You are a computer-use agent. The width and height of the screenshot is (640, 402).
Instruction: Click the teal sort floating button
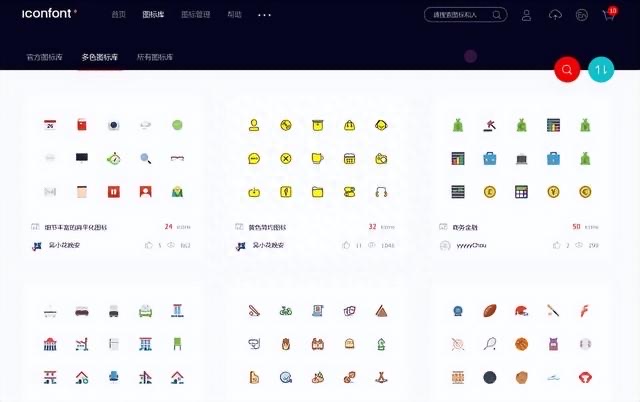click(600, 69)
